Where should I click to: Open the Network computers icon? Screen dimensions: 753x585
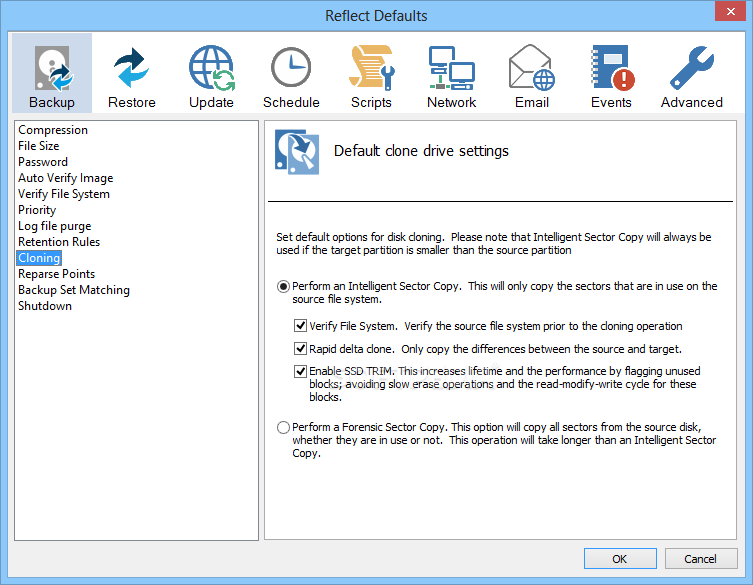tap(451, 68)
